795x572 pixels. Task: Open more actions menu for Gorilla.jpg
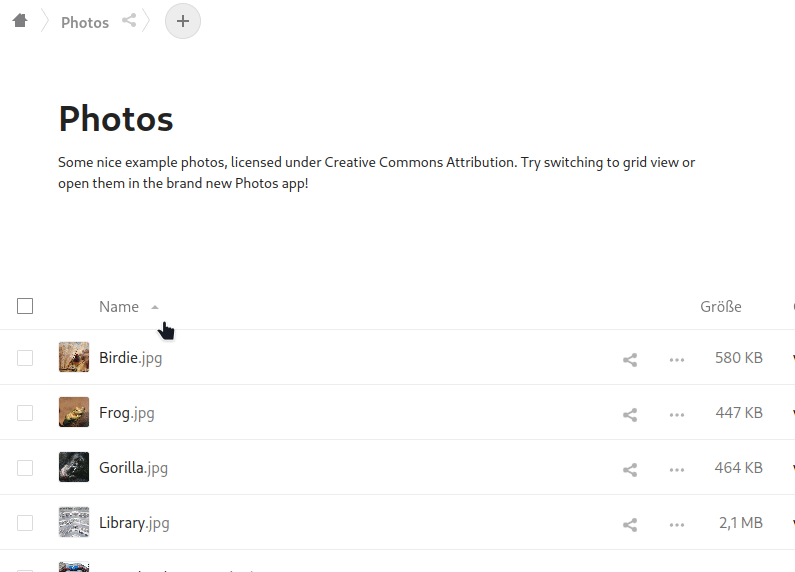(x=677, y=469)
